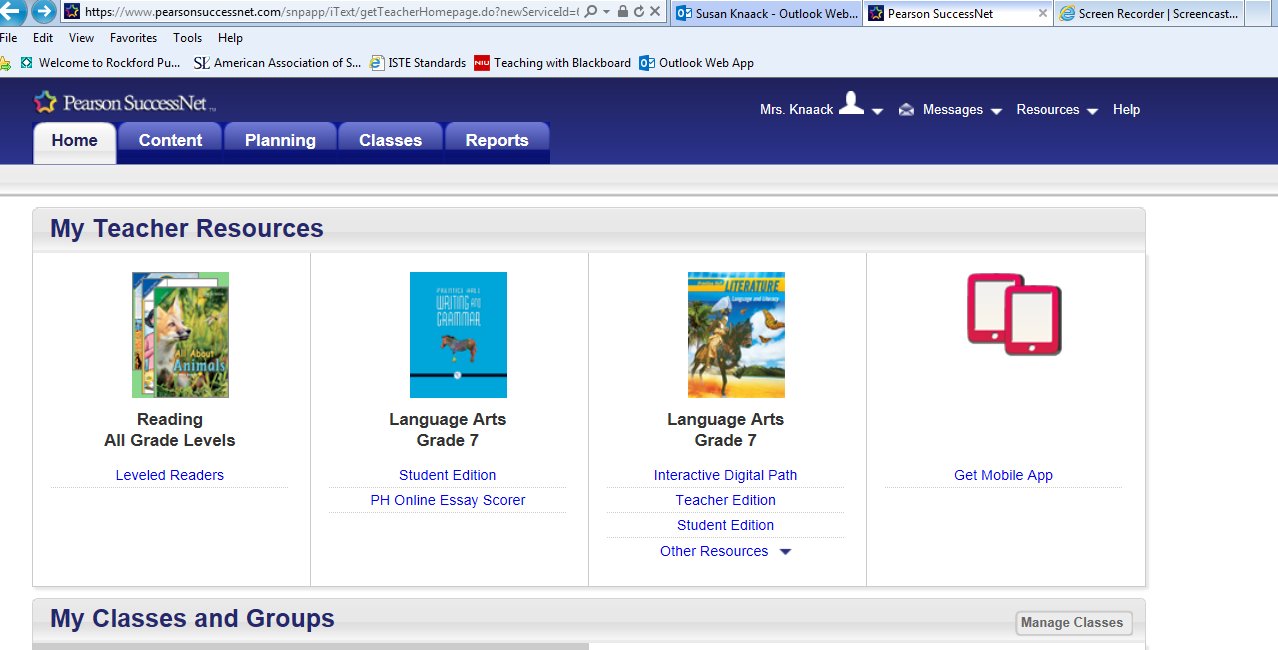
Task: Click the Get Mobile App link
Action: [x=1004, y=475]
